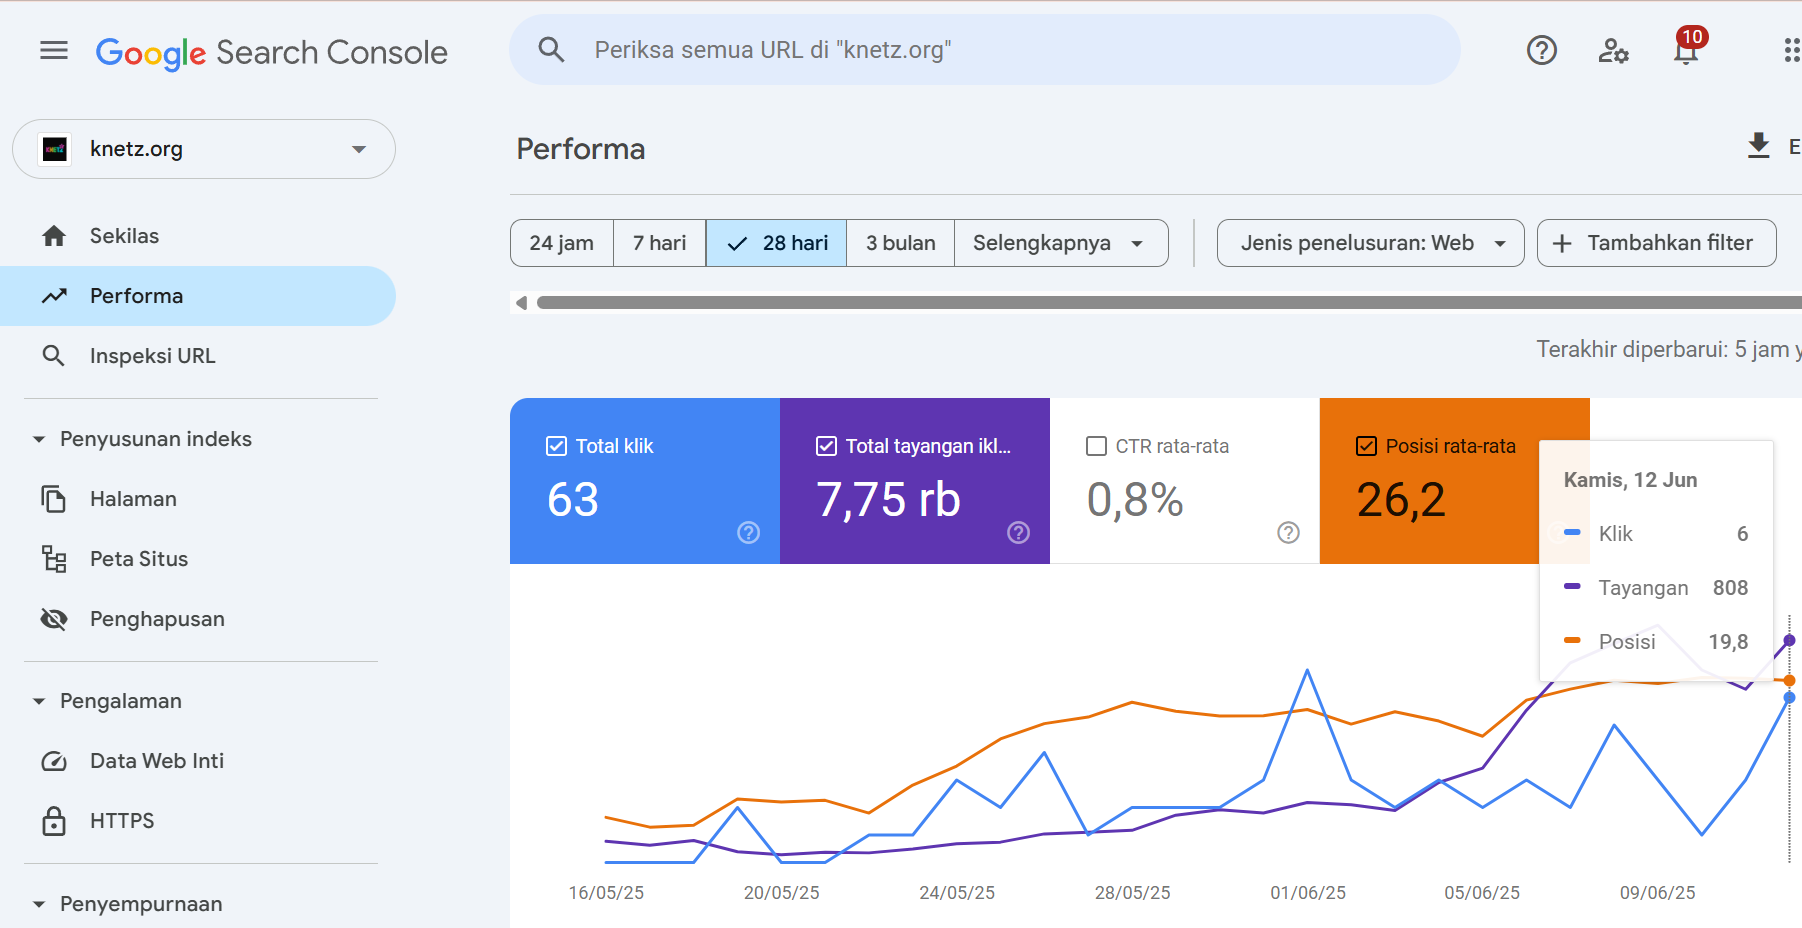Open Data Web Inti report
Screen dimensions: 1802x928
[x=198, y=761]
